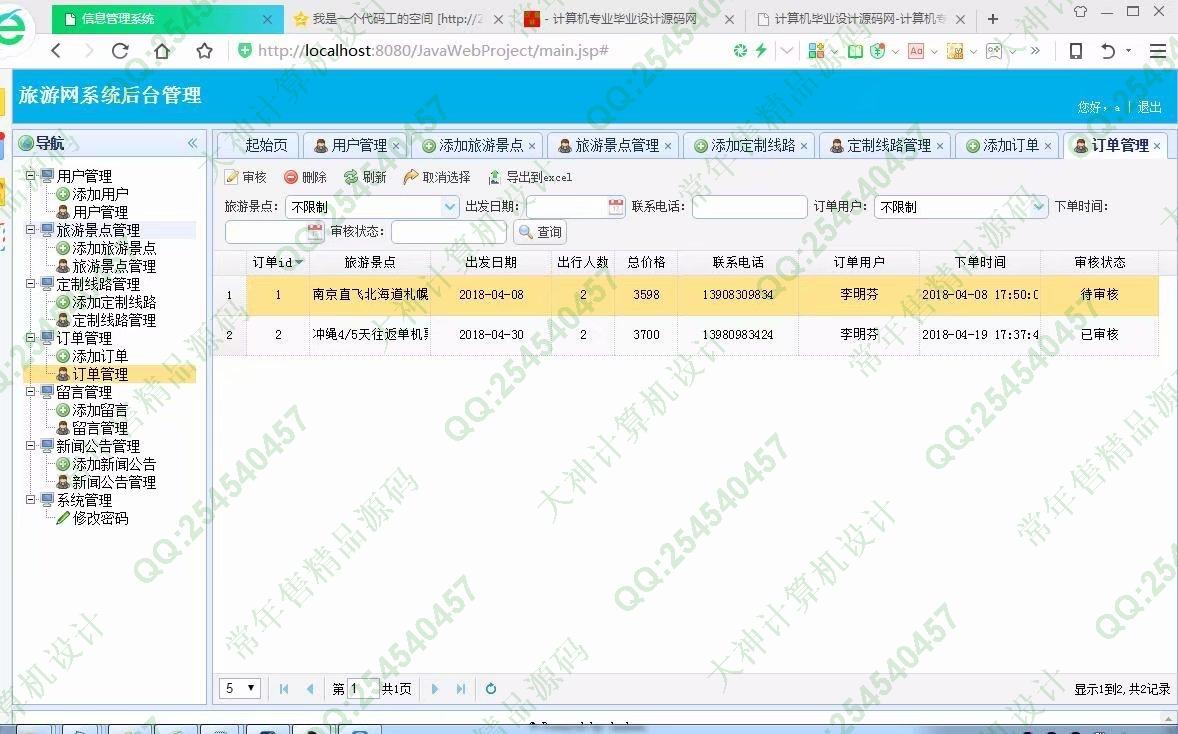
Task: Close the 用户管理 tab
Action: (x=396, y=146)
